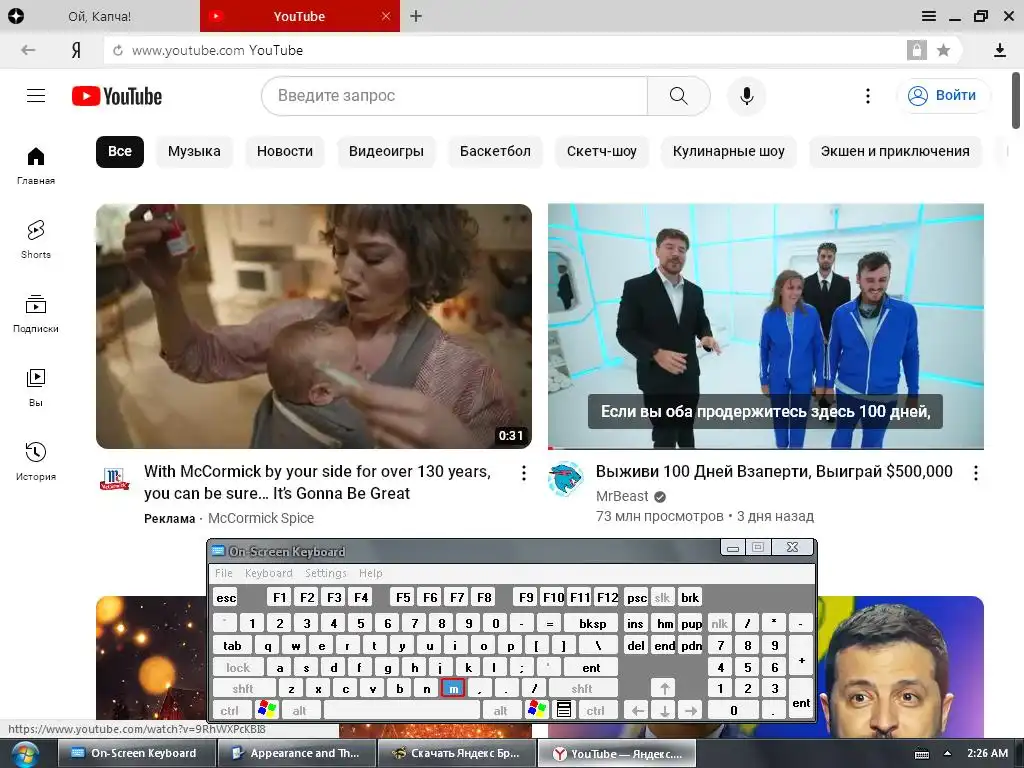Click the Войти sign-in button
The height and width of the screenshot is (768, 1024).
tap(943, 96)
